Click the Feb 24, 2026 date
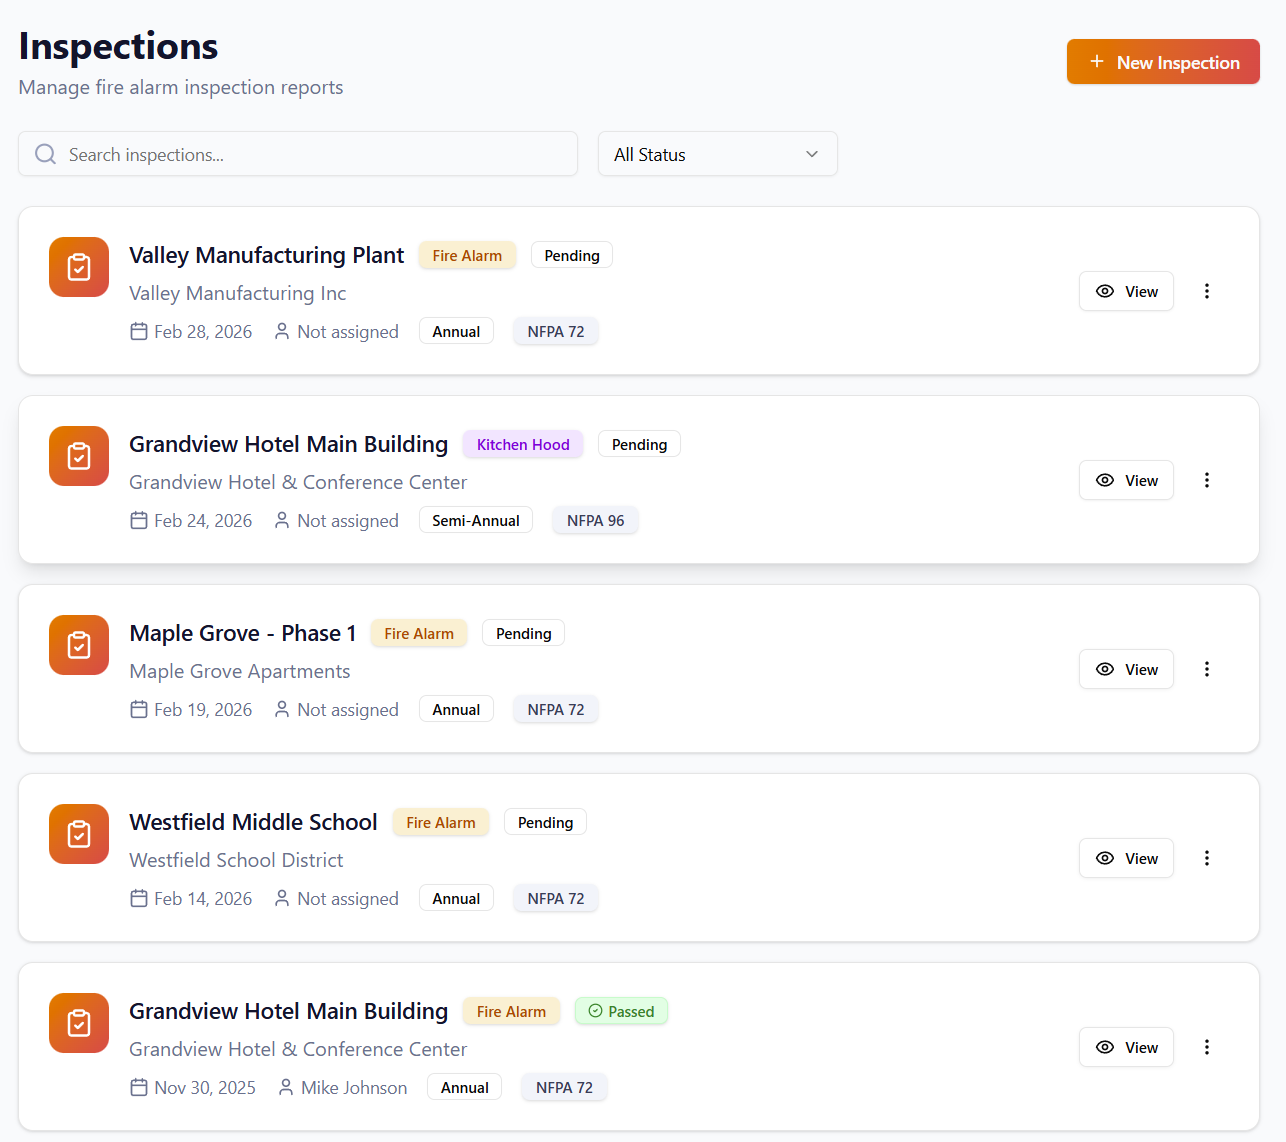This screenshot has height=1142, width=1286. 203,520
